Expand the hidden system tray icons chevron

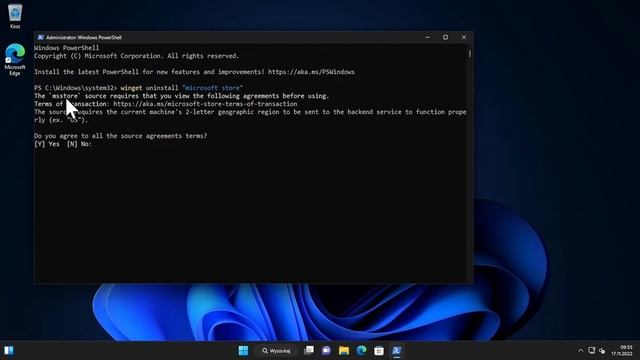coord(580,351)
